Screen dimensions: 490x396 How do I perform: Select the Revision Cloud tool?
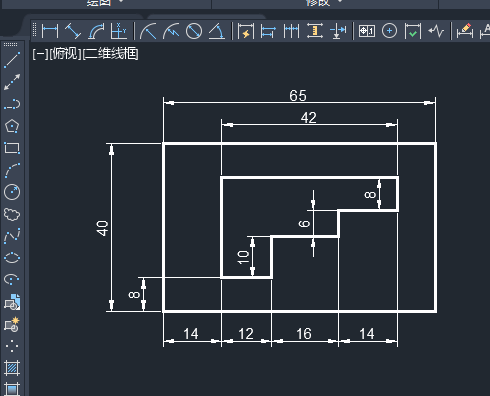pyautogui.click(x=12, y=214)
